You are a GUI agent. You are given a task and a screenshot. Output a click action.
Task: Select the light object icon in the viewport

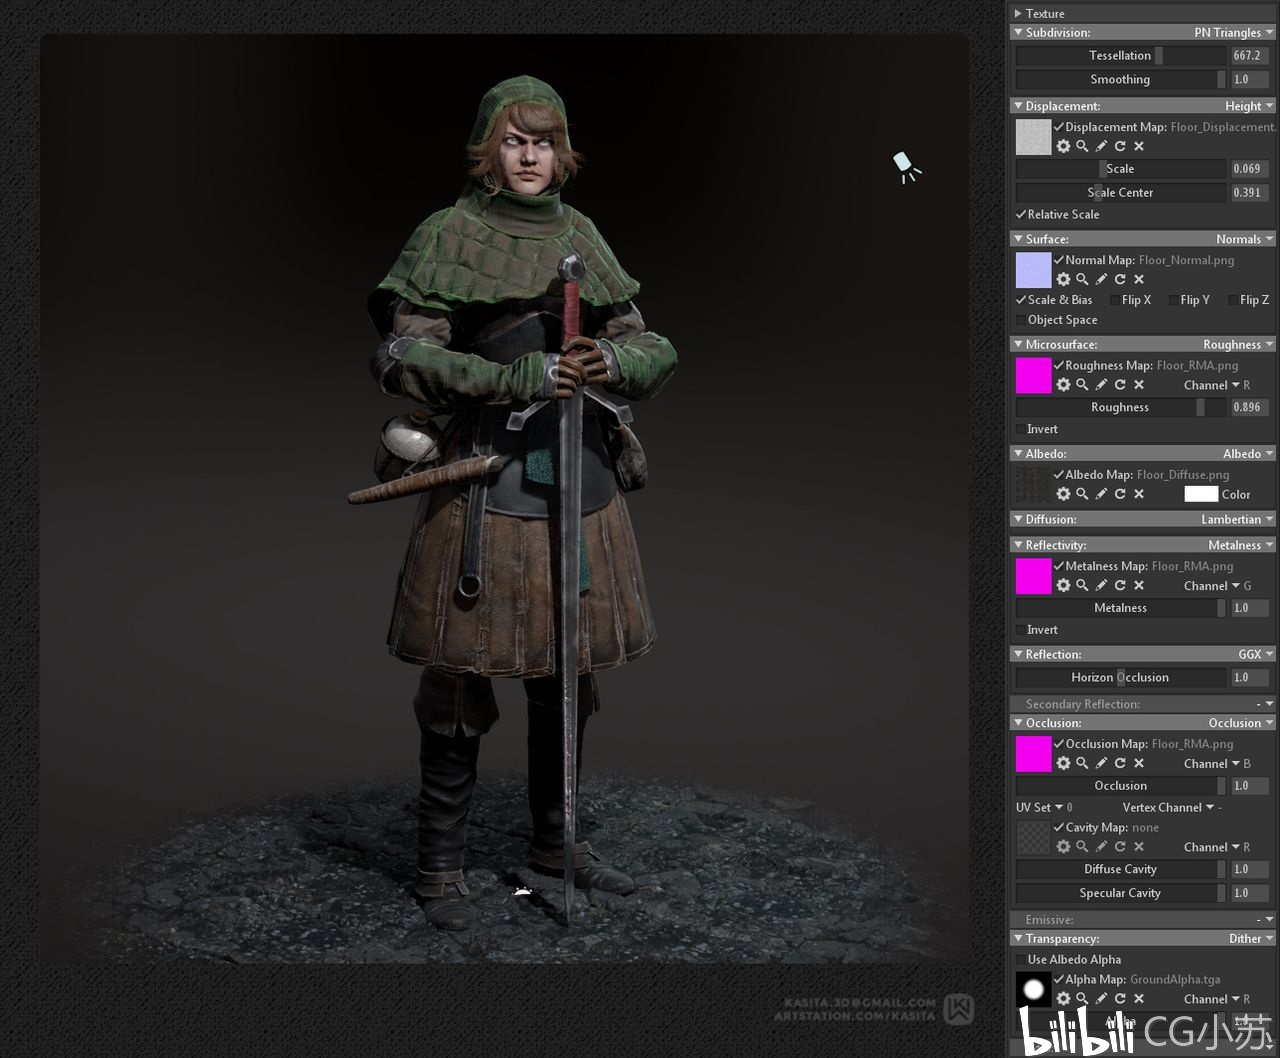906,166
